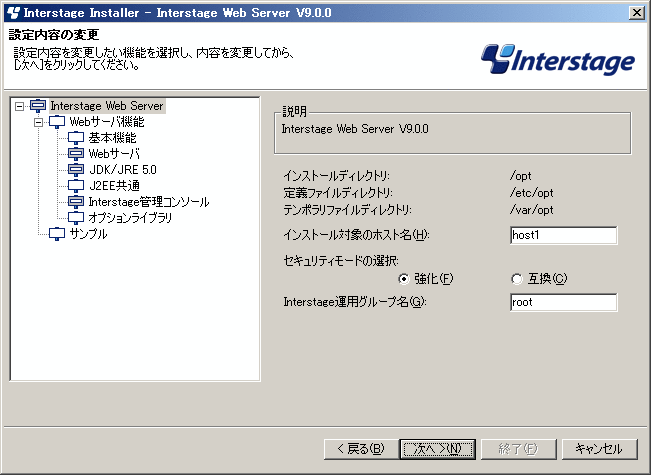Screen dimensions: 651x475
Task: Proceed with the 次へ(N) button
Action: tap(438, 449)
